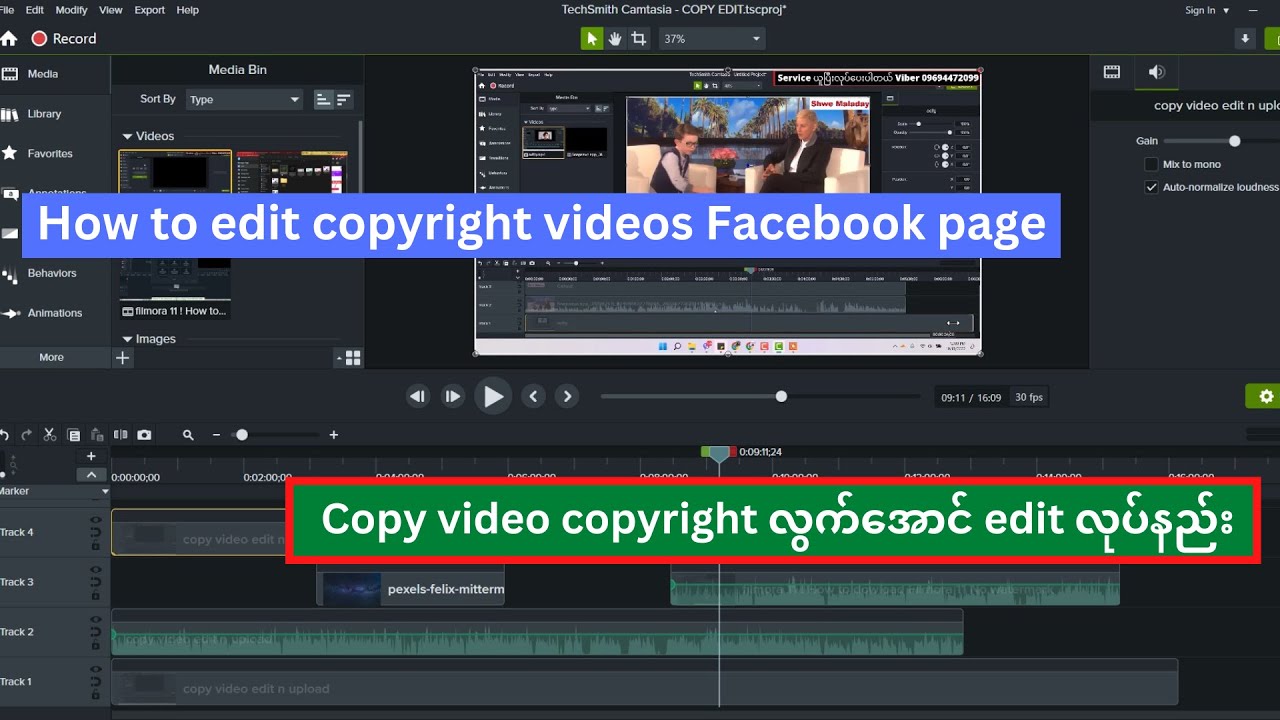
Task: Open the Favorites tab
Action: click(55, 154)
